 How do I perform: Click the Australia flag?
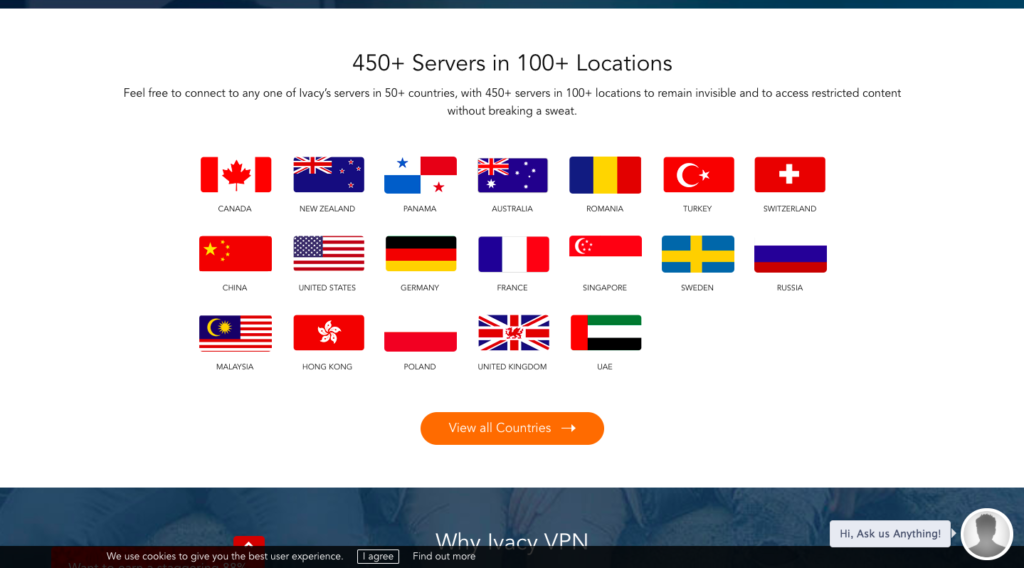click(513, 174)
